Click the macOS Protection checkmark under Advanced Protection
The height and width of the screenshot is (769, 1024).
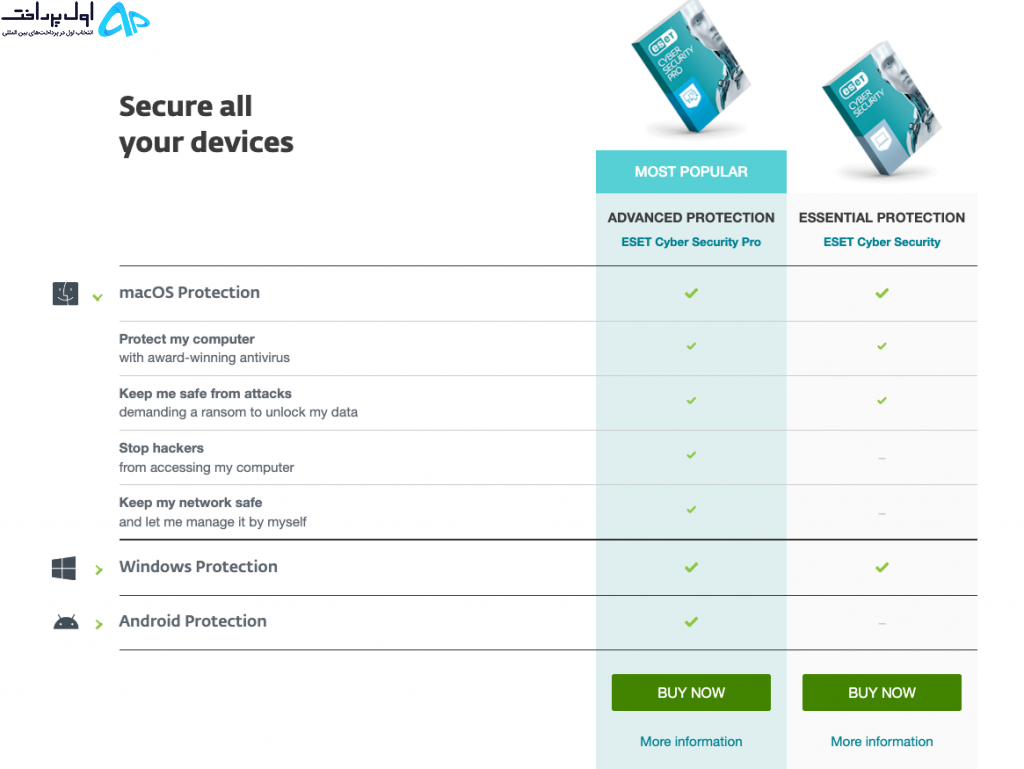click(691, 293)
